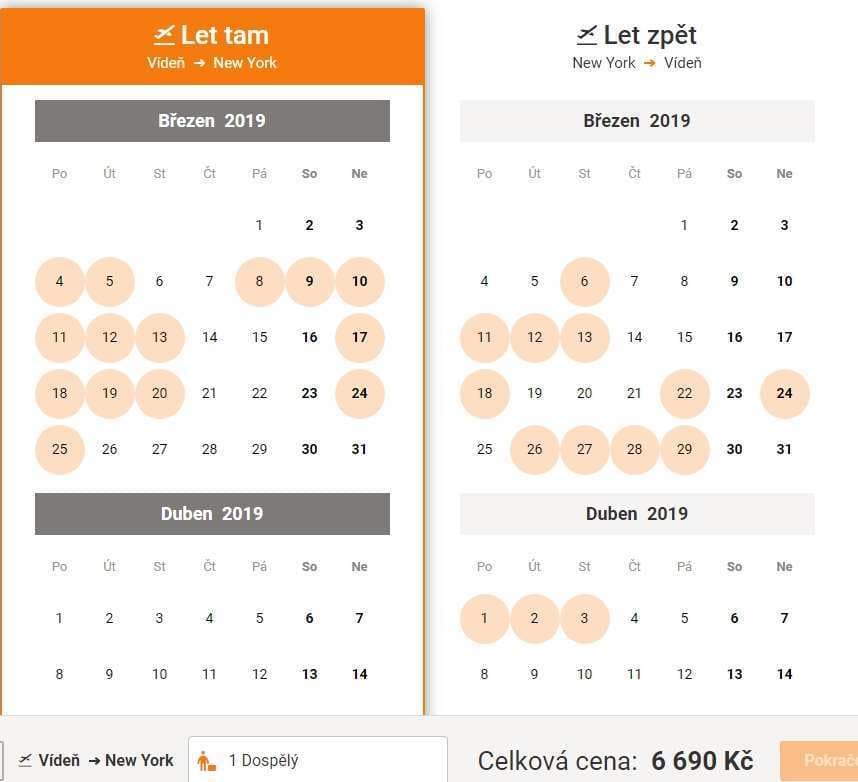Screen dimensions: 858x782
Task: Select March 6 as return date
Action: [584, 281]
